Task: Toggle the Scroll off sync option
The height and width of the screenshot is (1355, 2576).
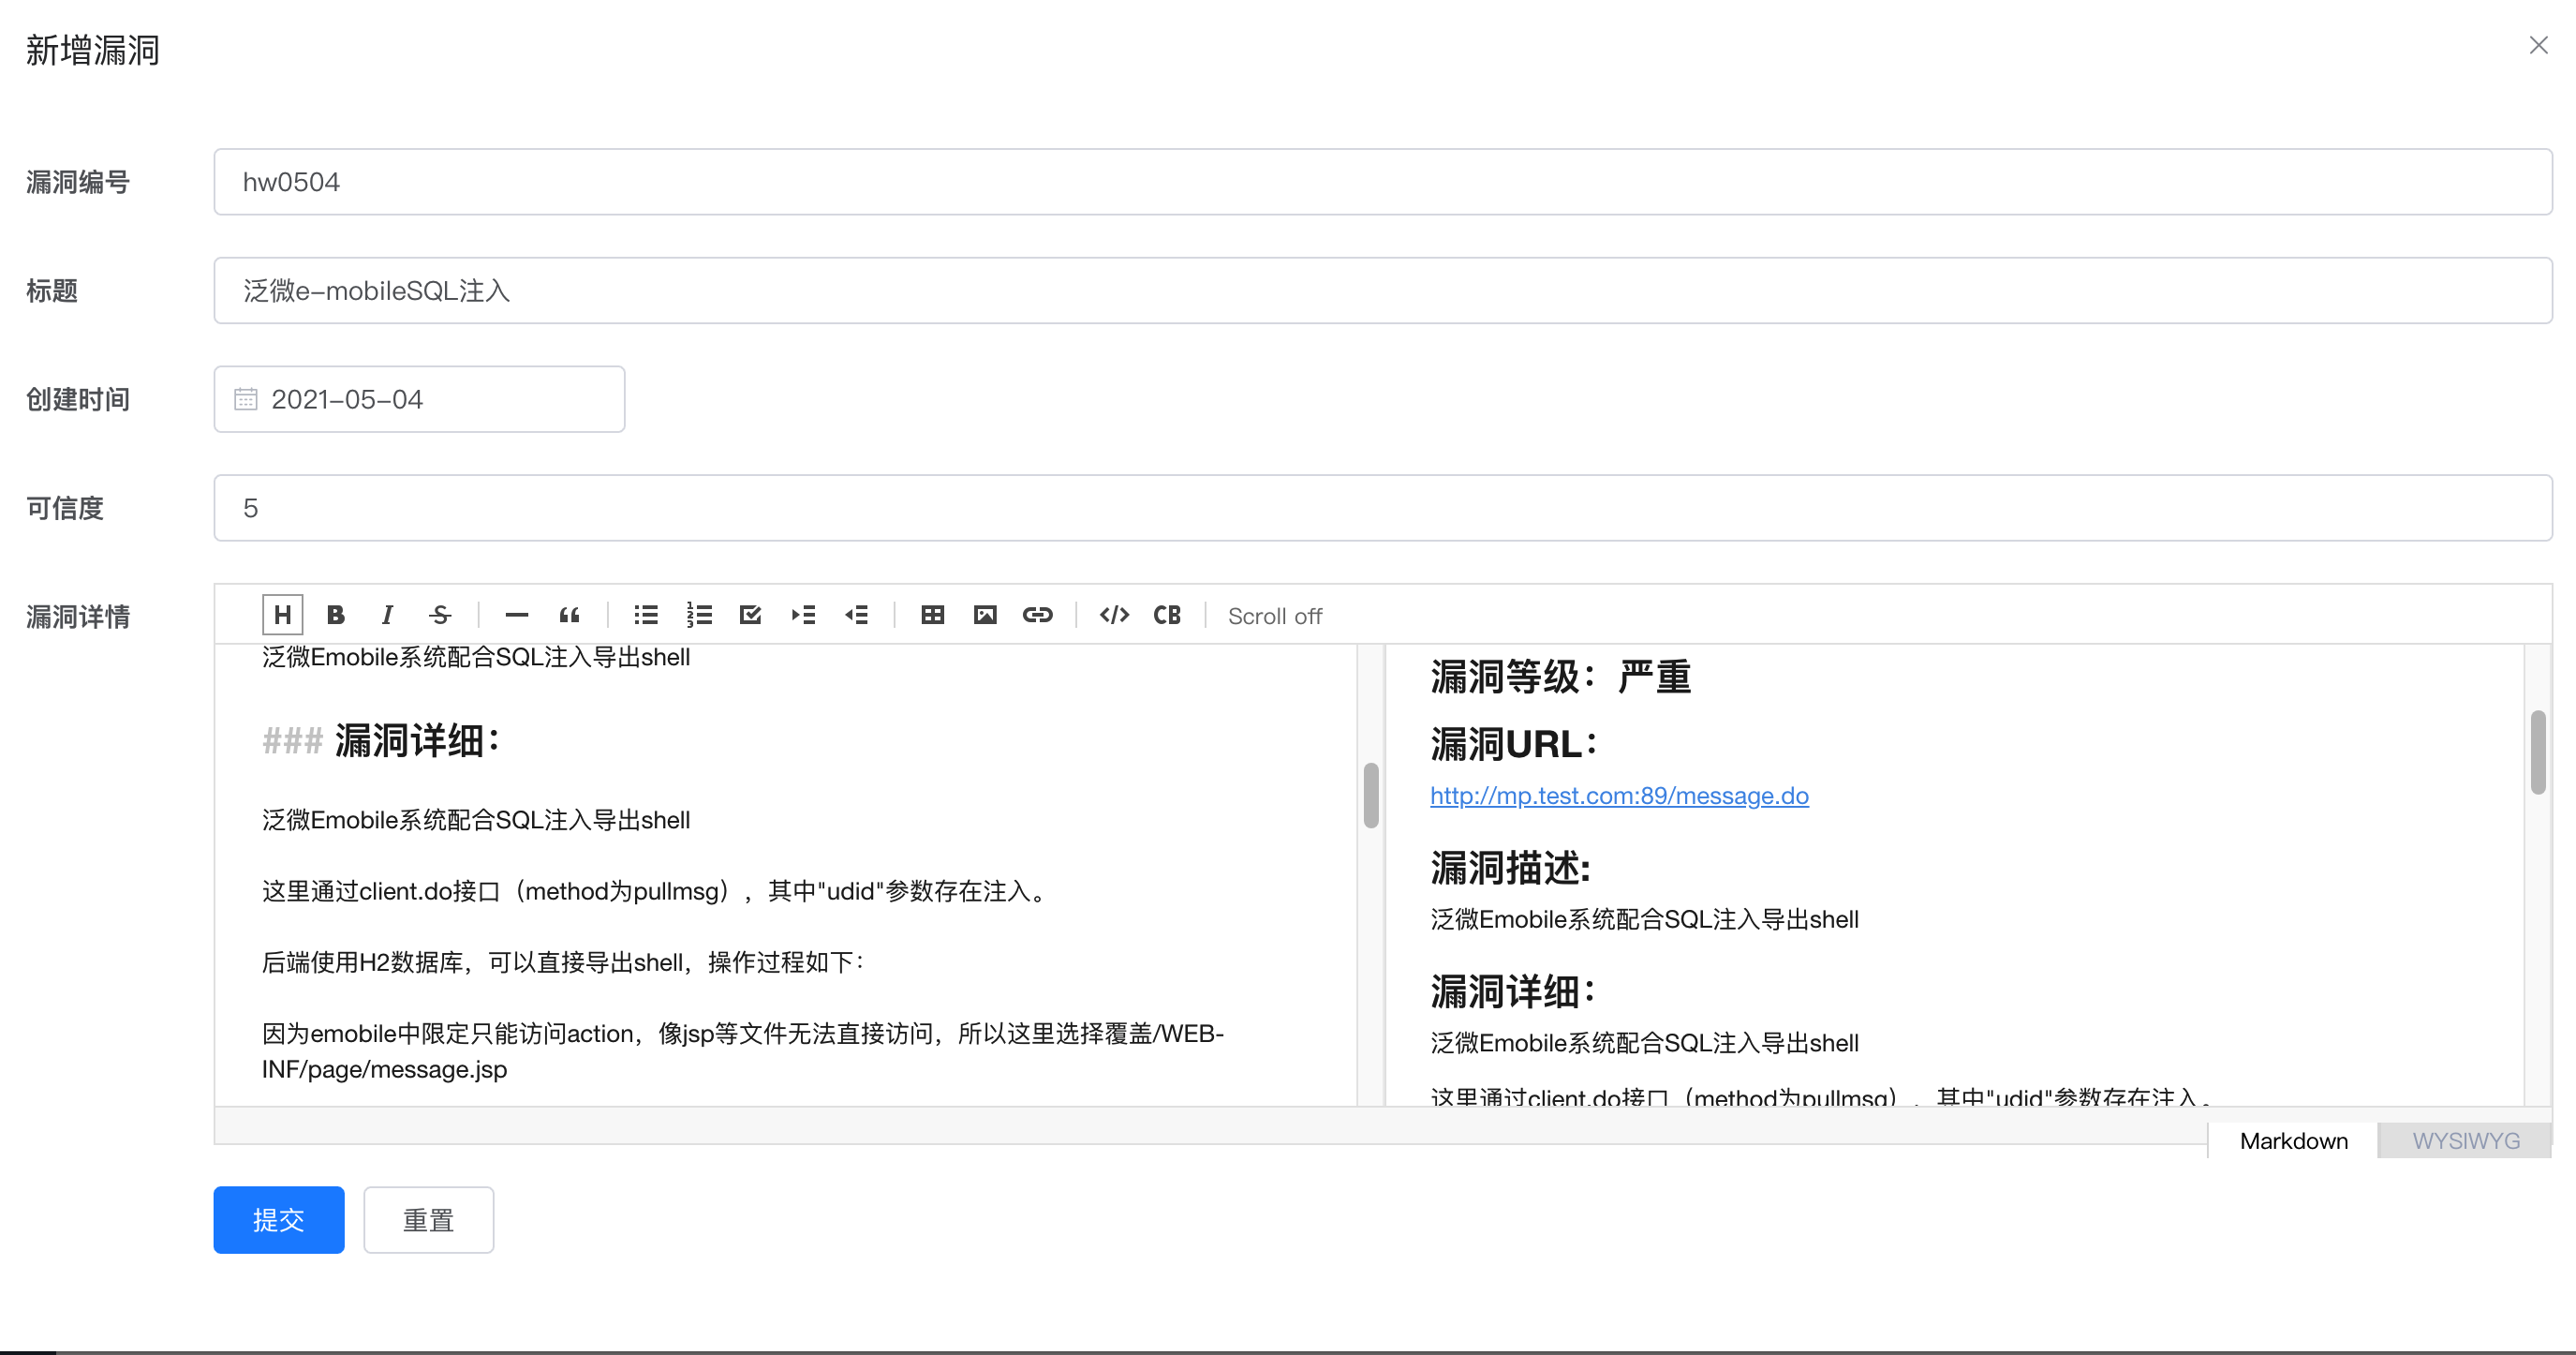Action: point(1274,616)
